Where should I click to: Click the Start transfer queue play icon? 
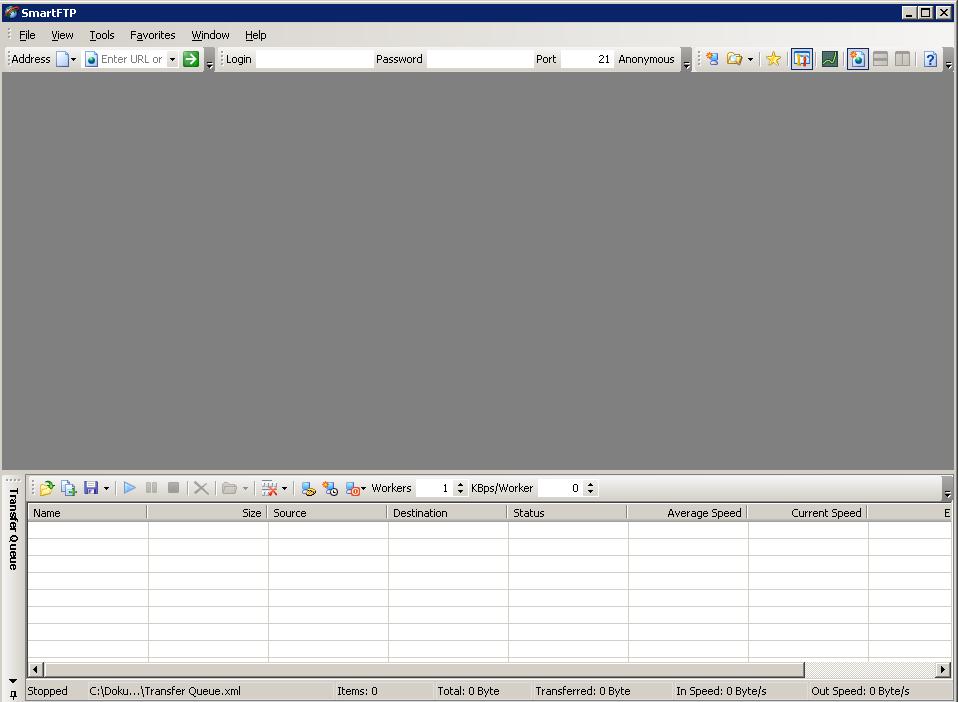tap(129, 488)
